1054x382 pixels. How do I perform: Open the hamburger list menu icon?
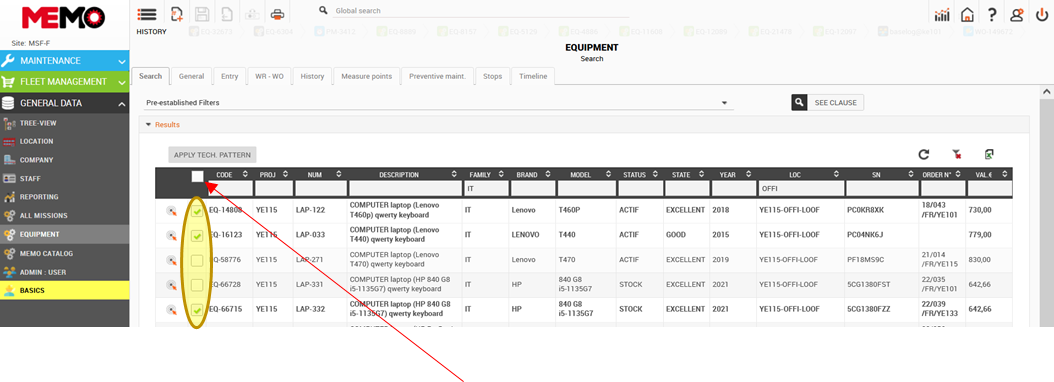tap(146, 13)
